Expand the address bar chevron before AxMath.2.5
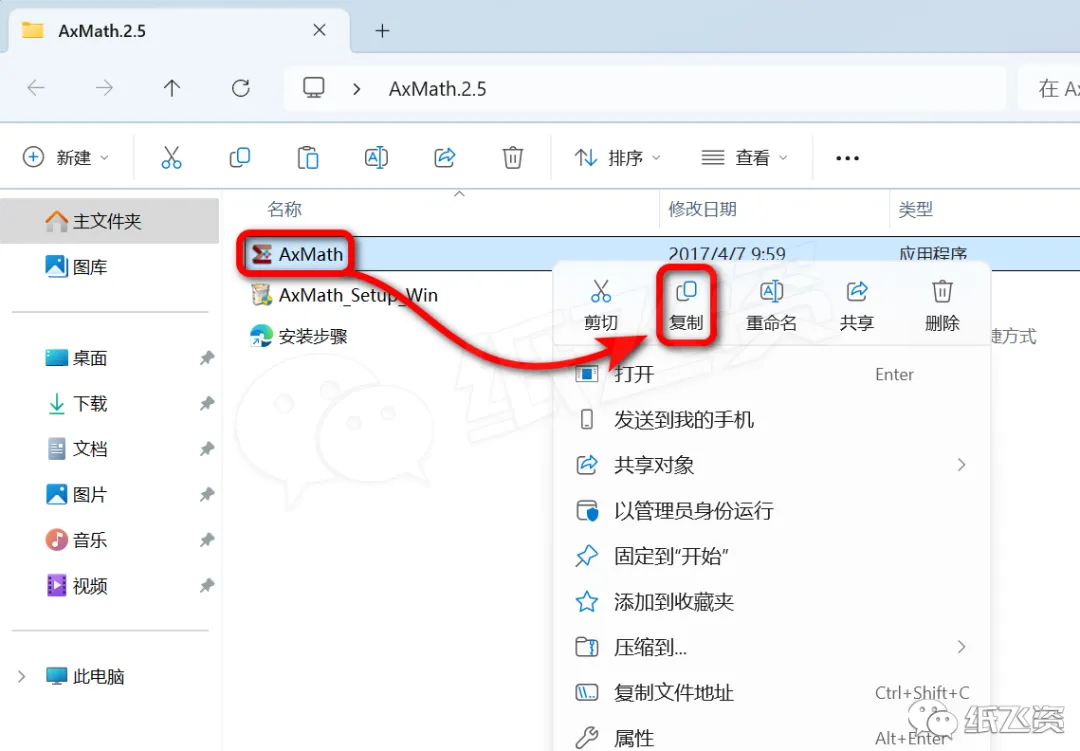 point(356,89)
